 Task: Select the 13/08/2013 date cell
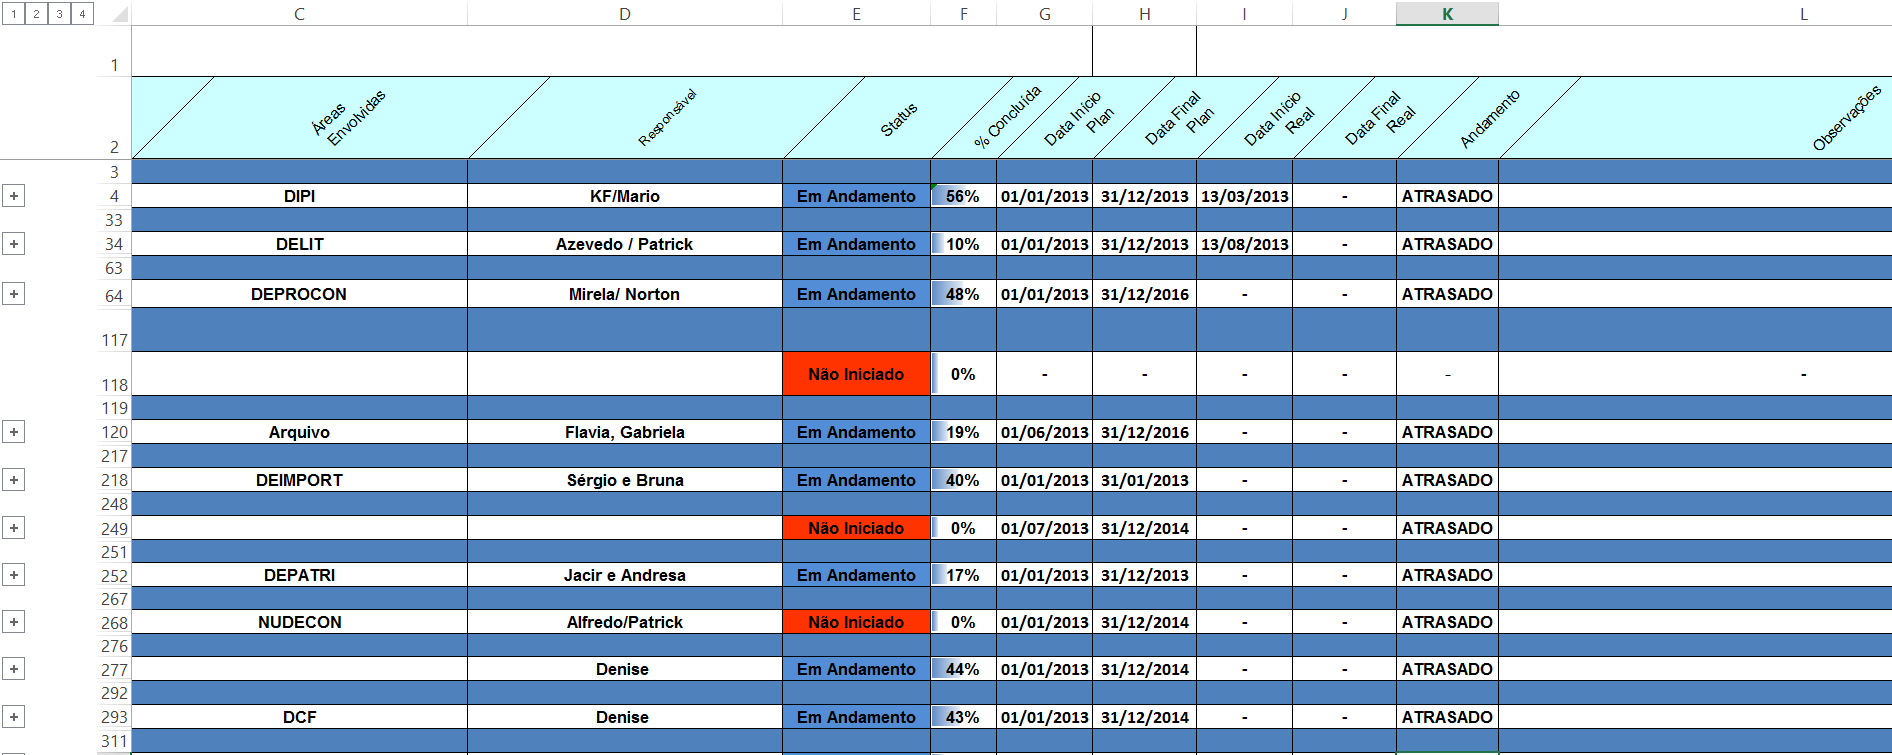pyautogui.click(x=1244, y=244)
